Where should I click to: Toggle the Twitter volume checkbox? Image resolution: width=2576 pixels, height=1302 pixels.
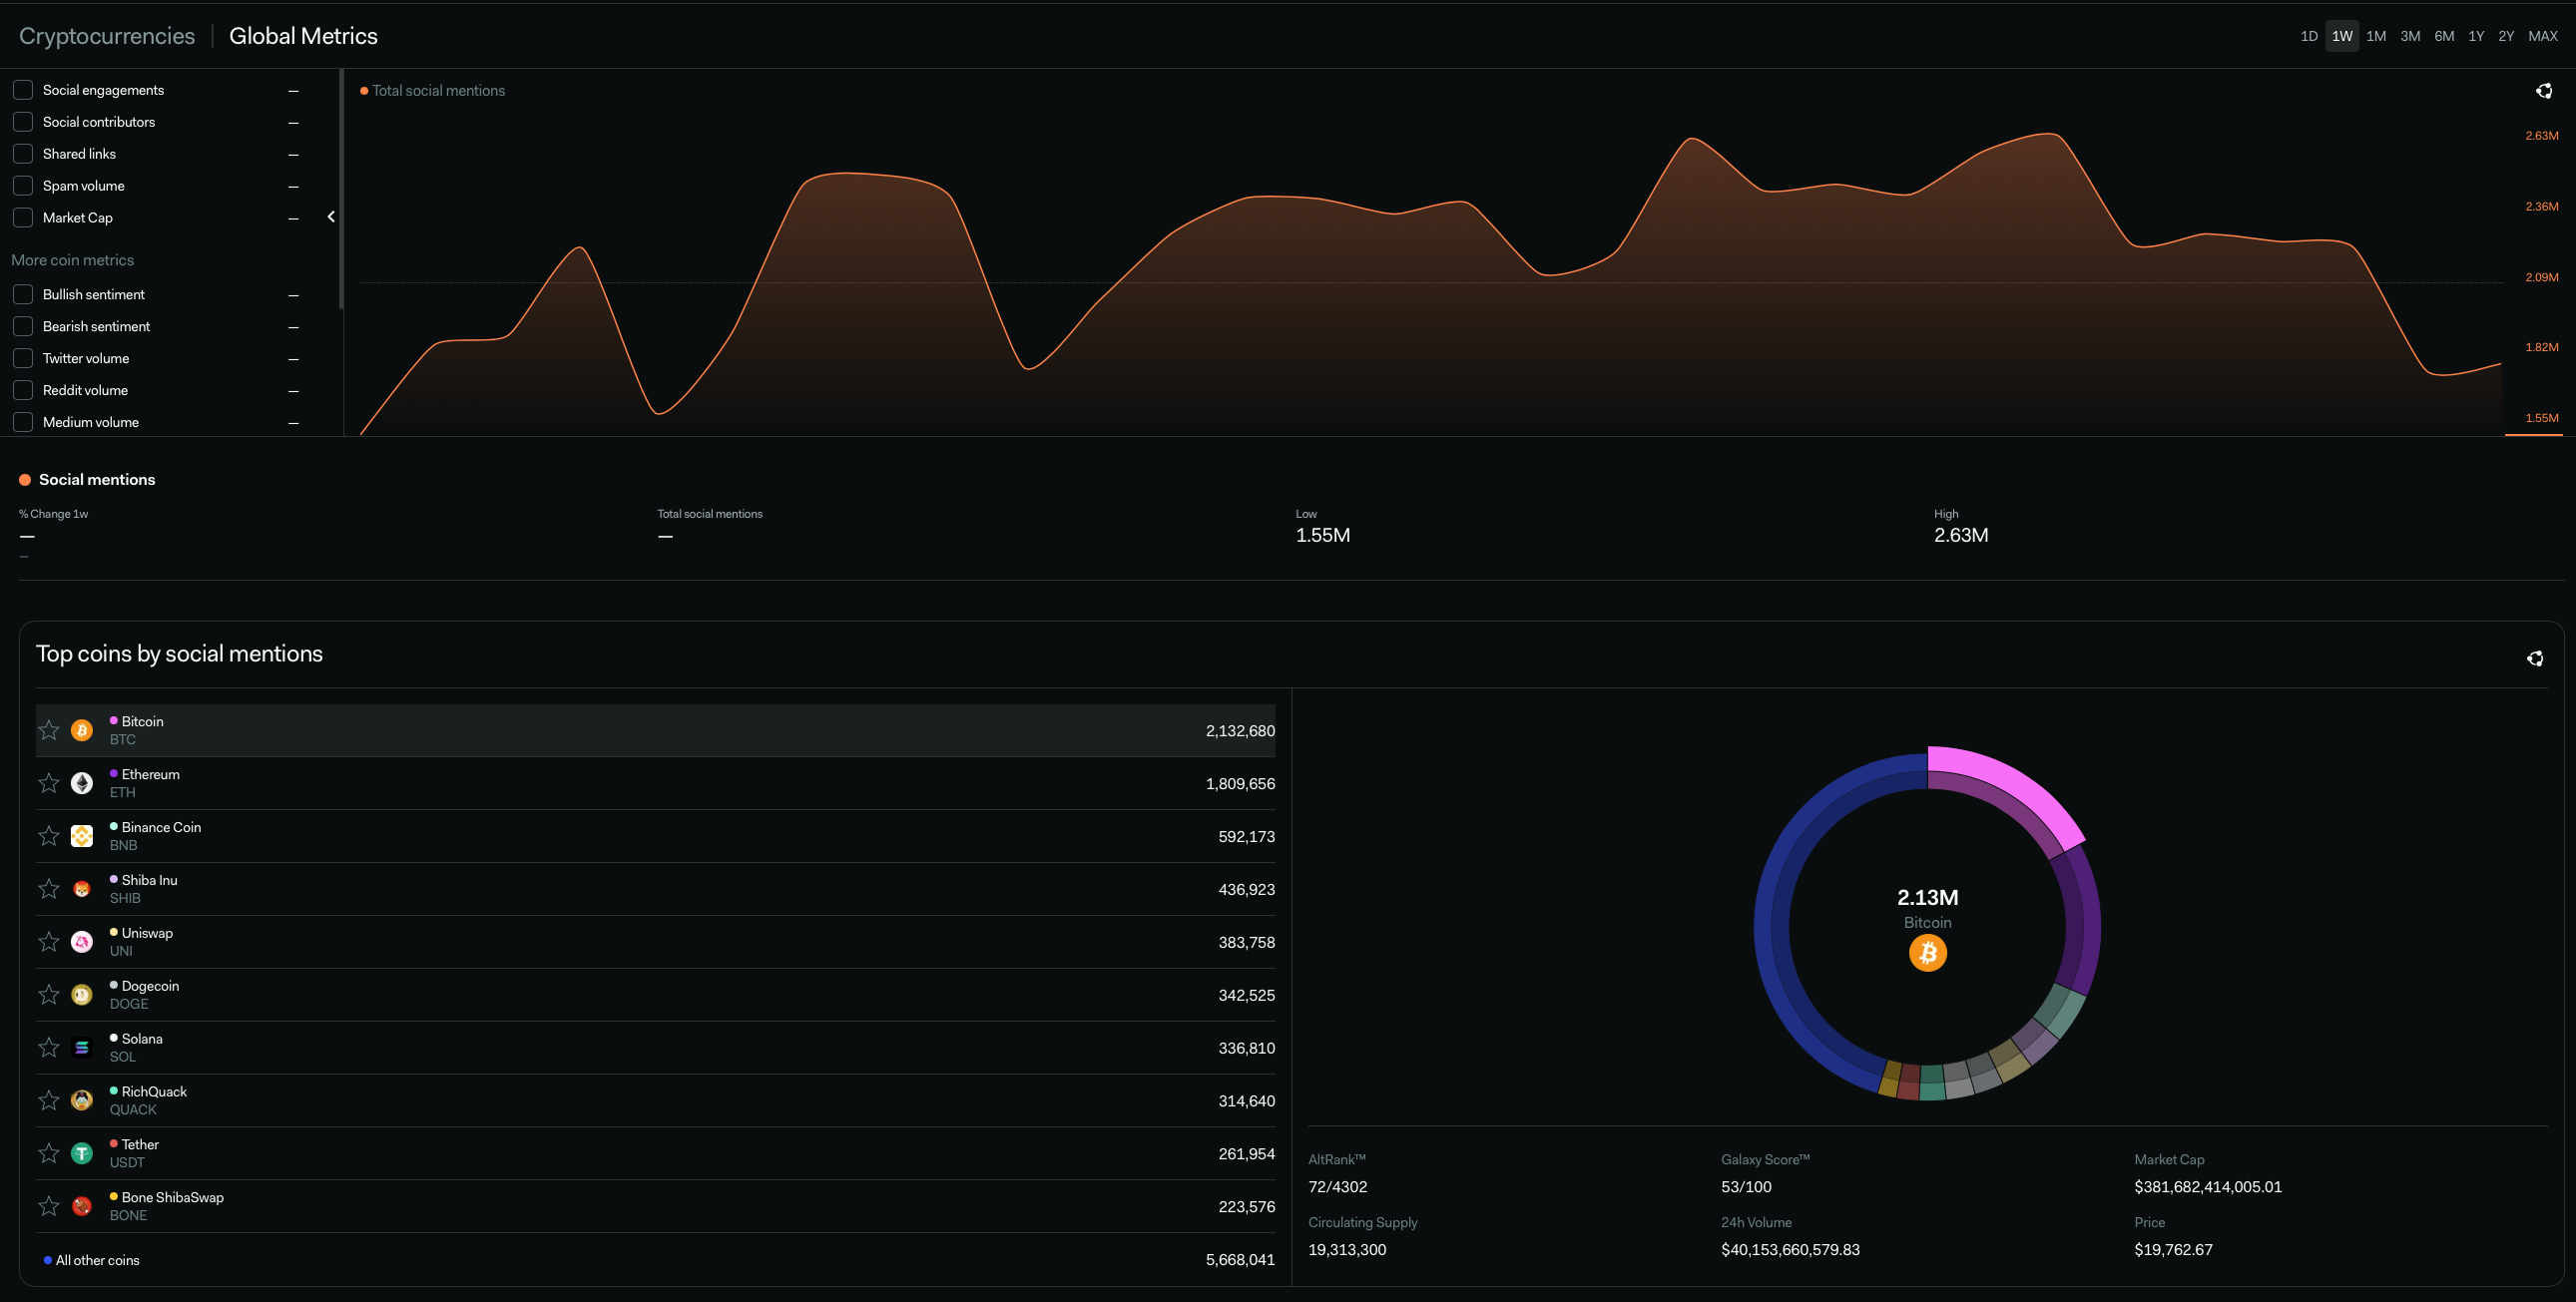23,358
